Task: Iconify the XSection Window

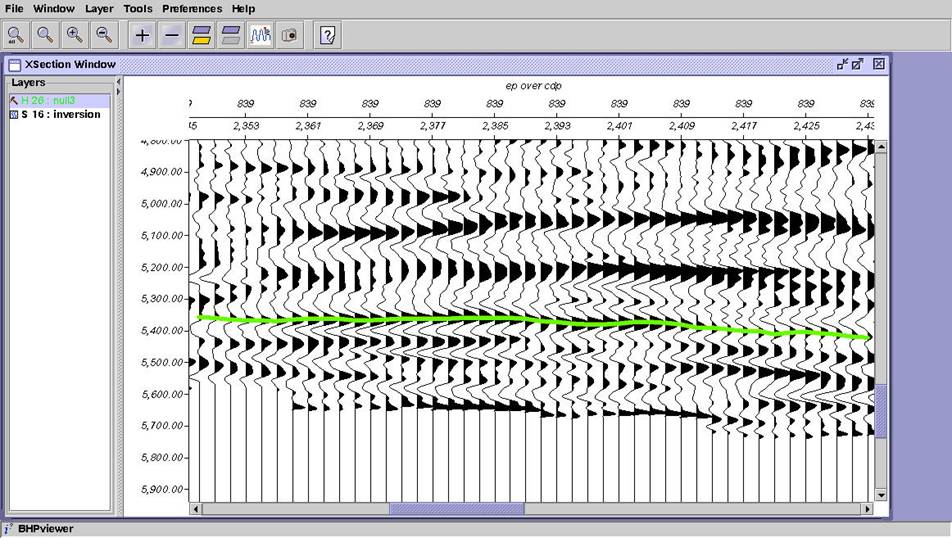Action: click(842, 64)
